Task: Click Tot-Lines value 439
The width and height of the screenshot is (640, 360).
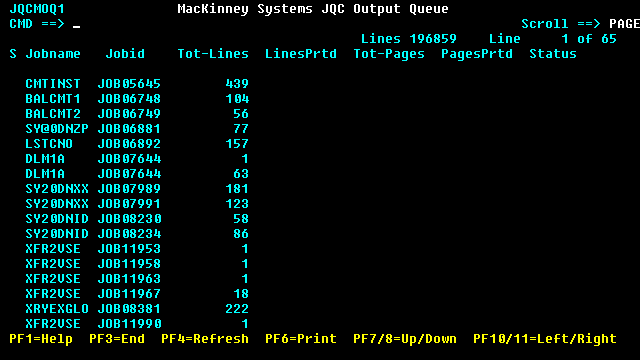Action: pyautogui.click(x=237, y=84)
